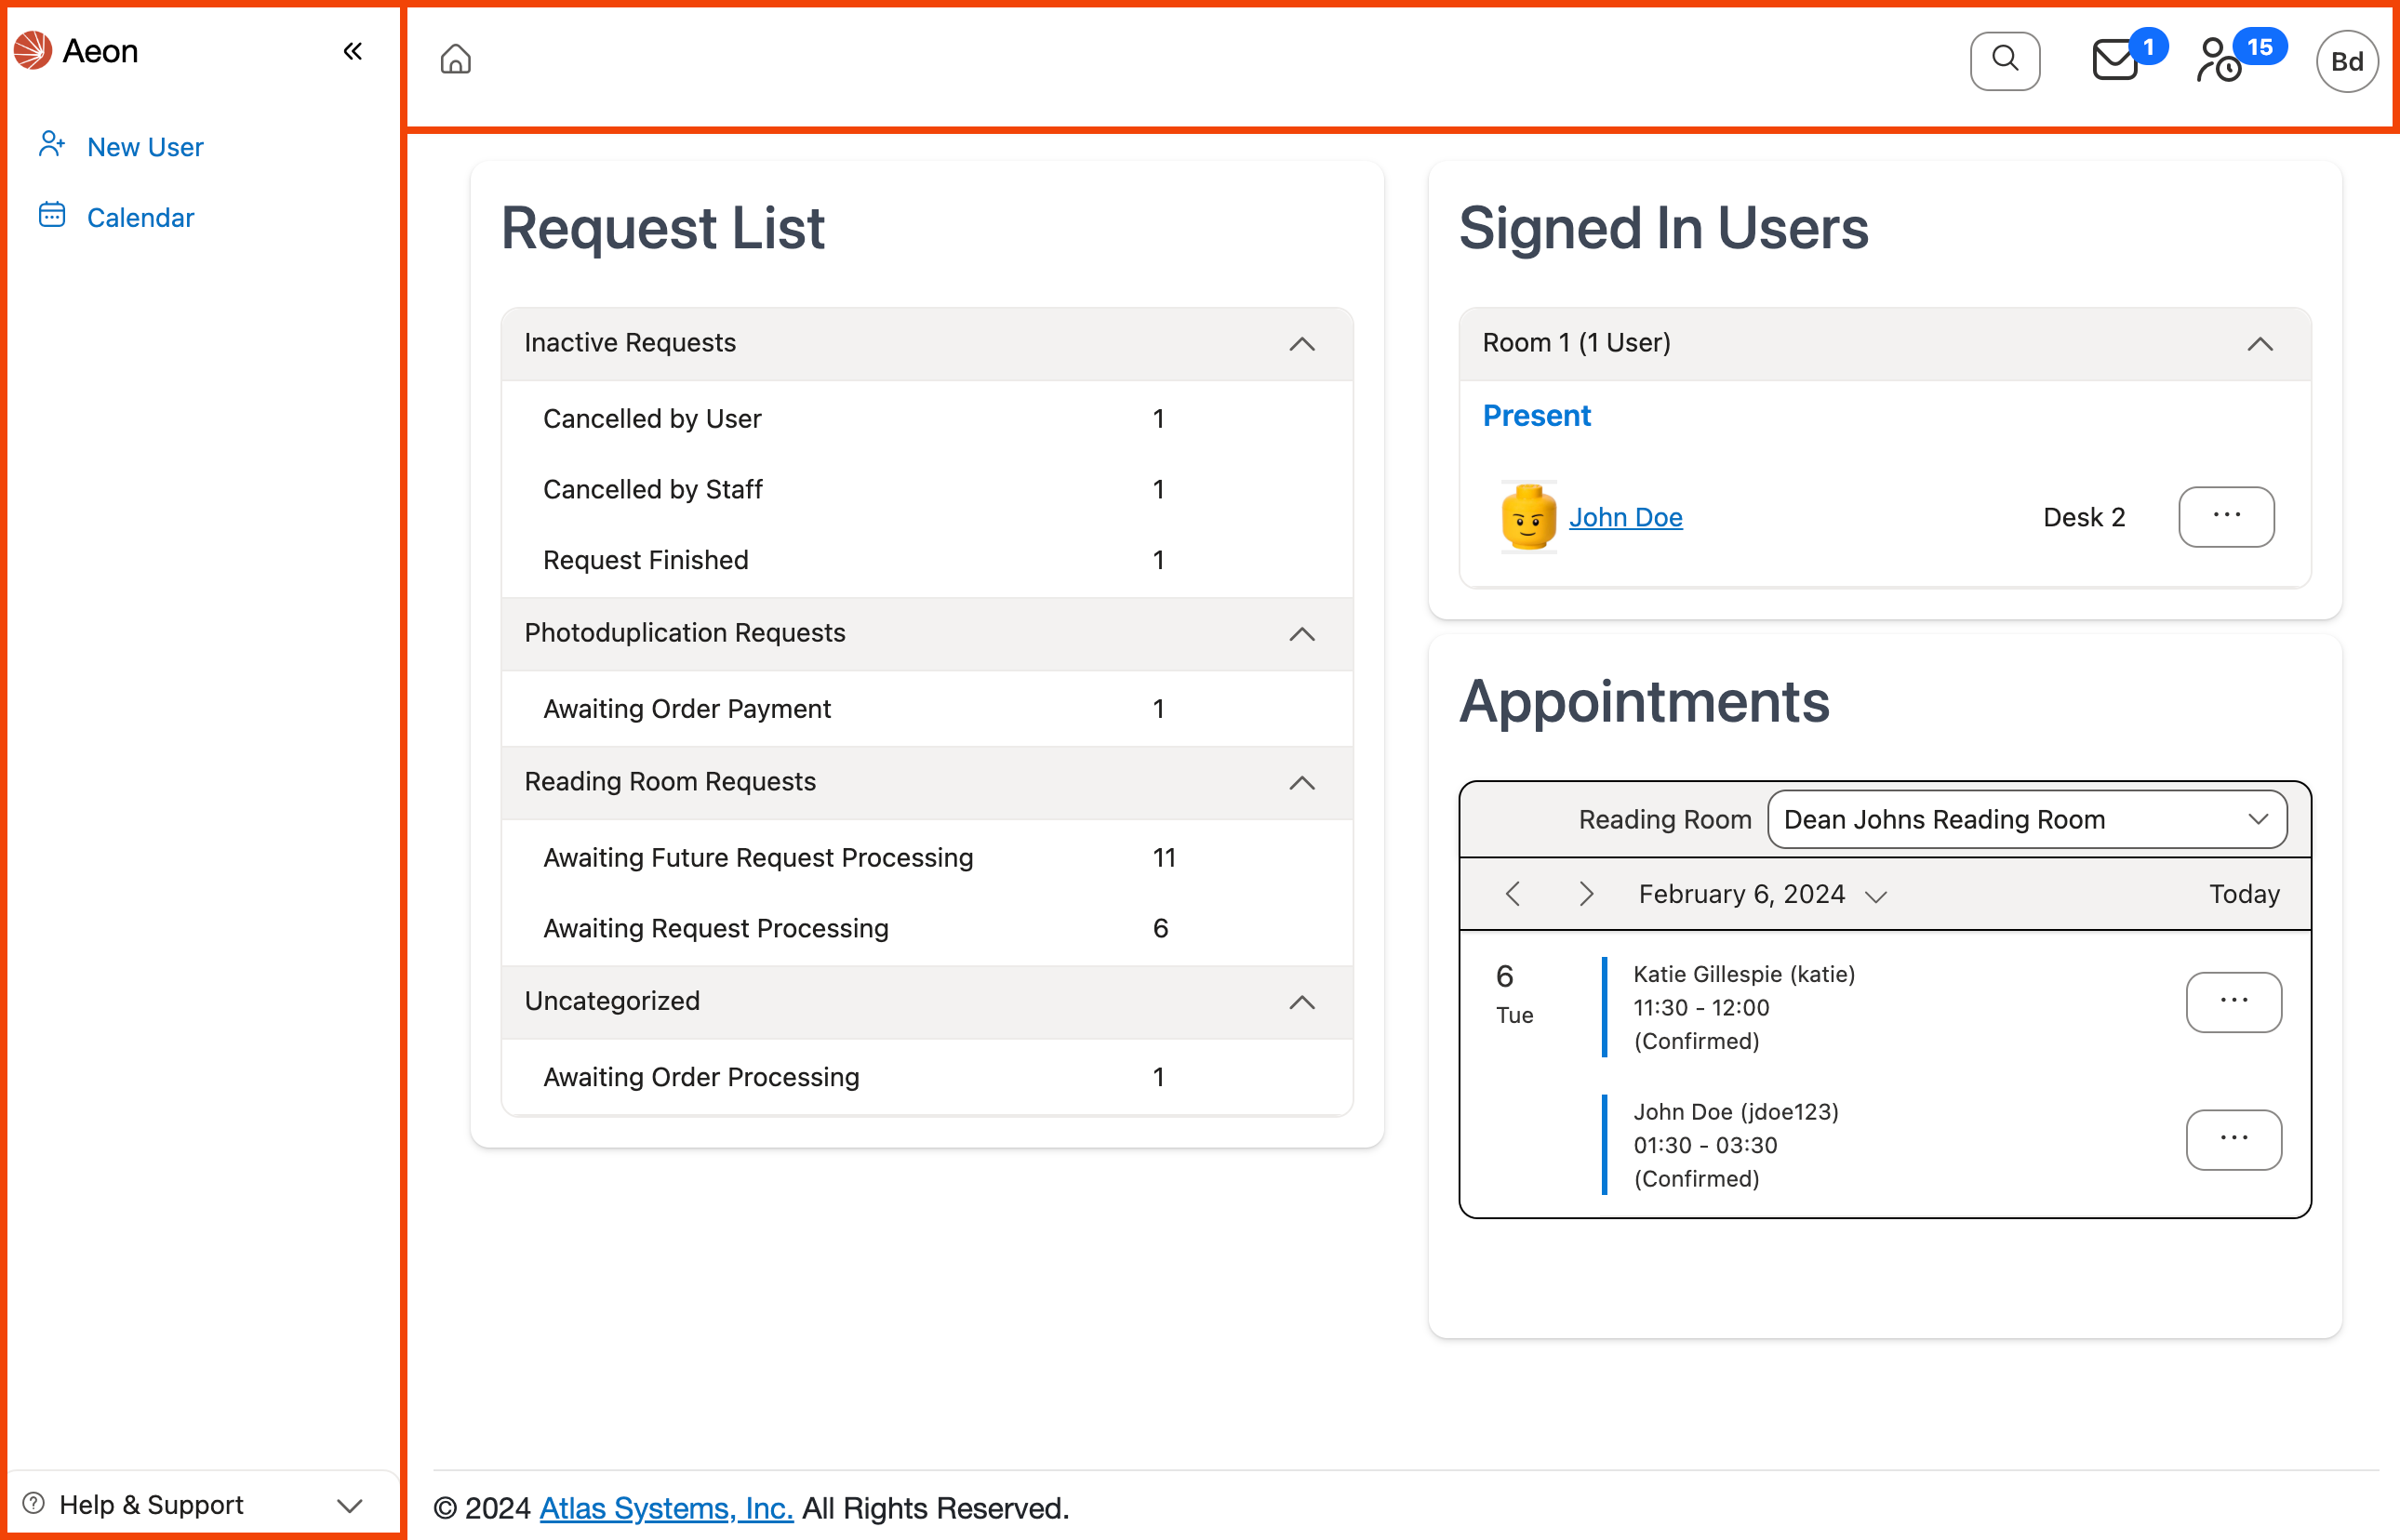Open the home dashboard icon
Viewport: 2400px width, 1540px height.
tap(454, 60)
